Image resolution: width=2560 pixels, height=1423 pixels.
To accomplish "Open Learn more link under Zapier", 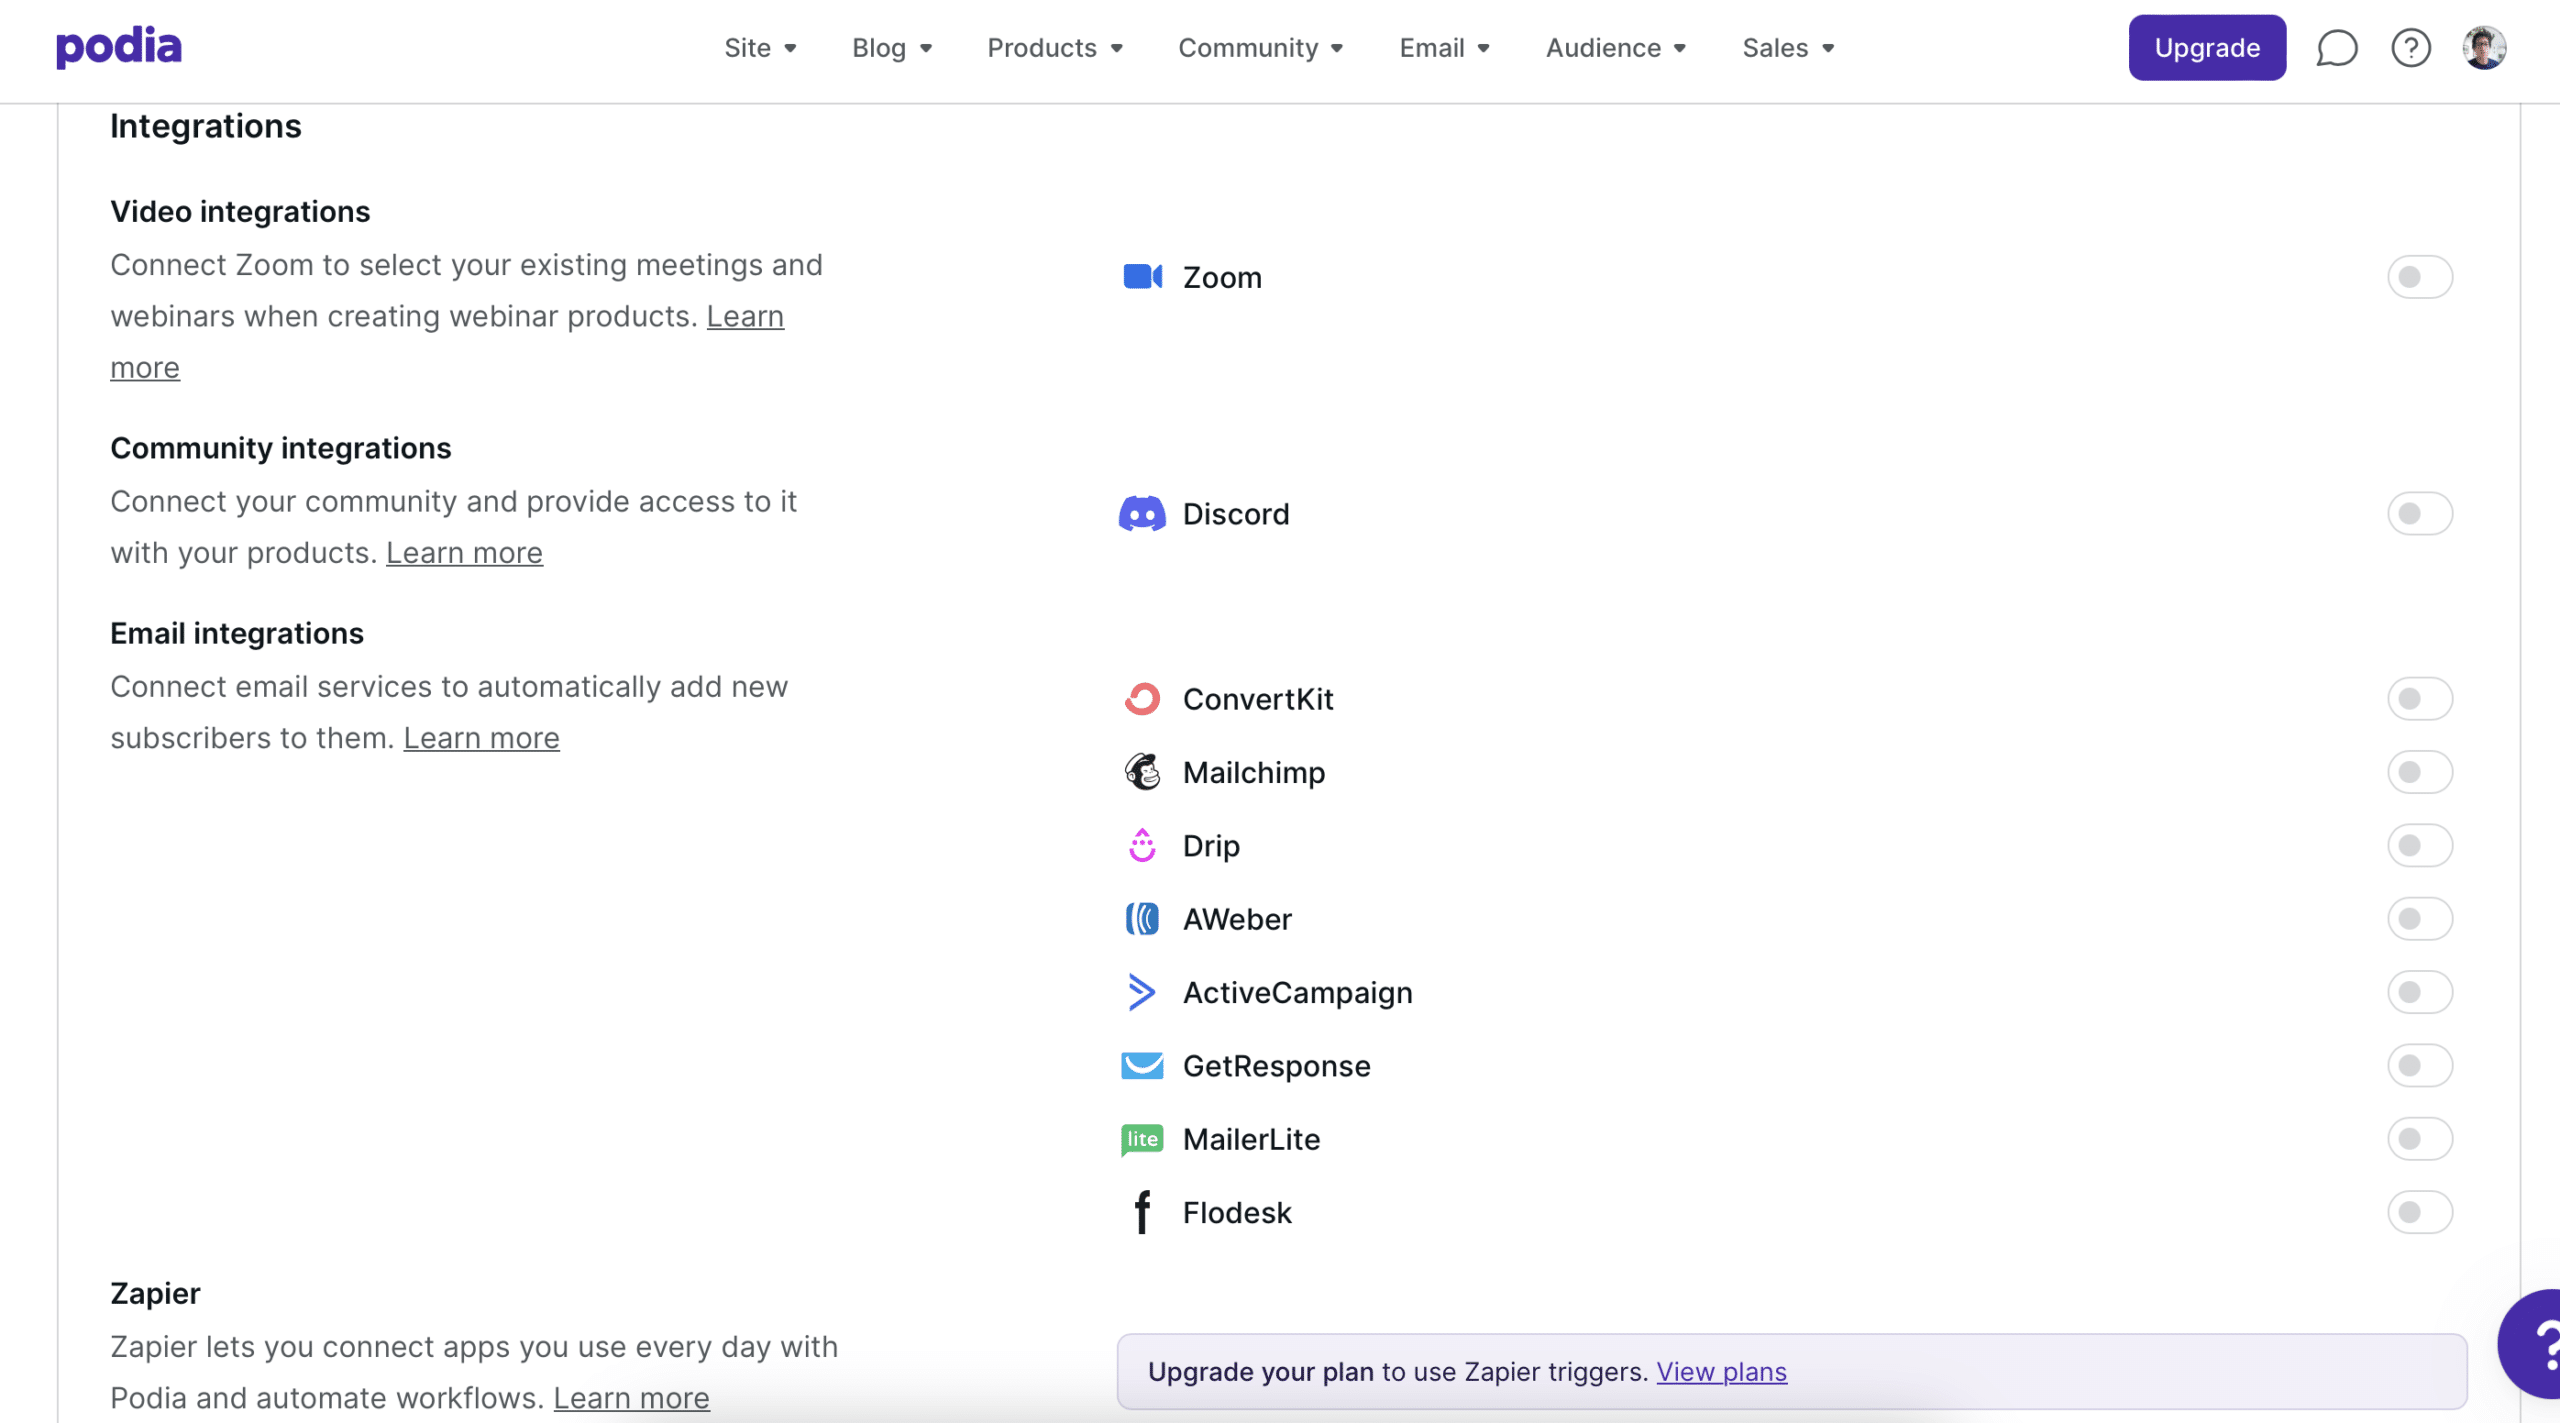I will pyautogui.click(x=631, y=1398).
